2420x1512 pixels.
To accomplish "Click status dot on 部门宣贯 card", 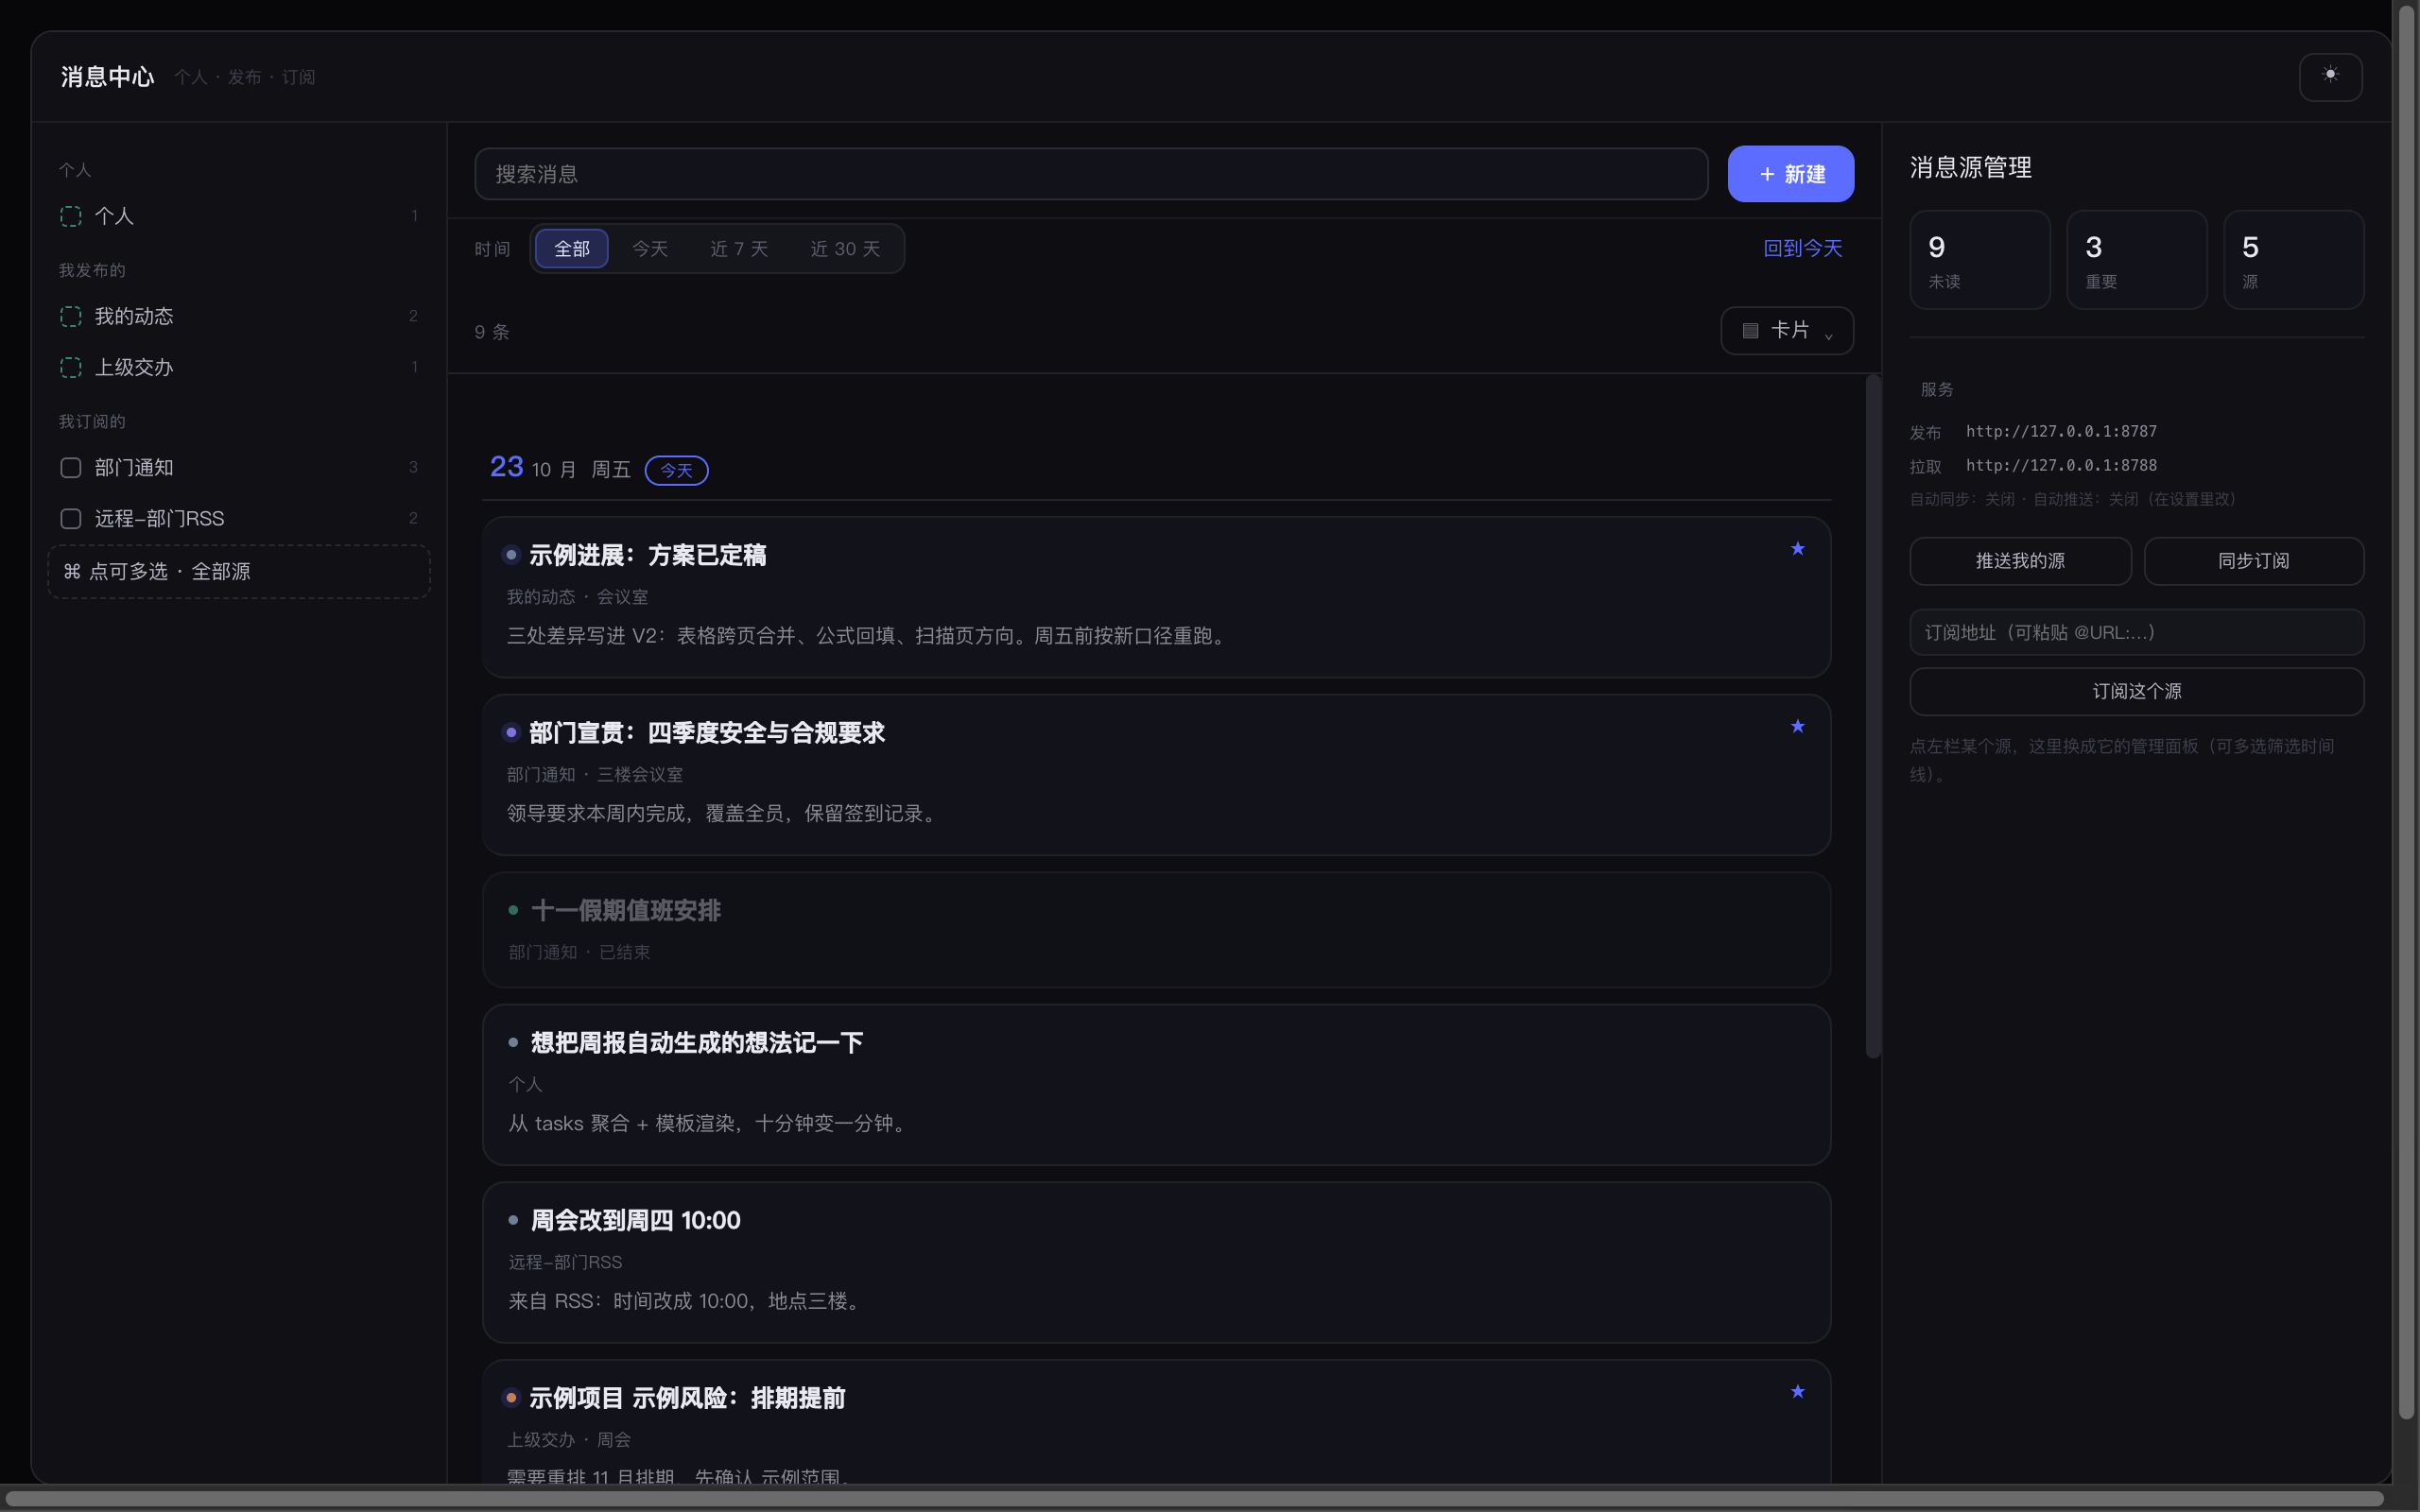I will click(x=511, y=732).
